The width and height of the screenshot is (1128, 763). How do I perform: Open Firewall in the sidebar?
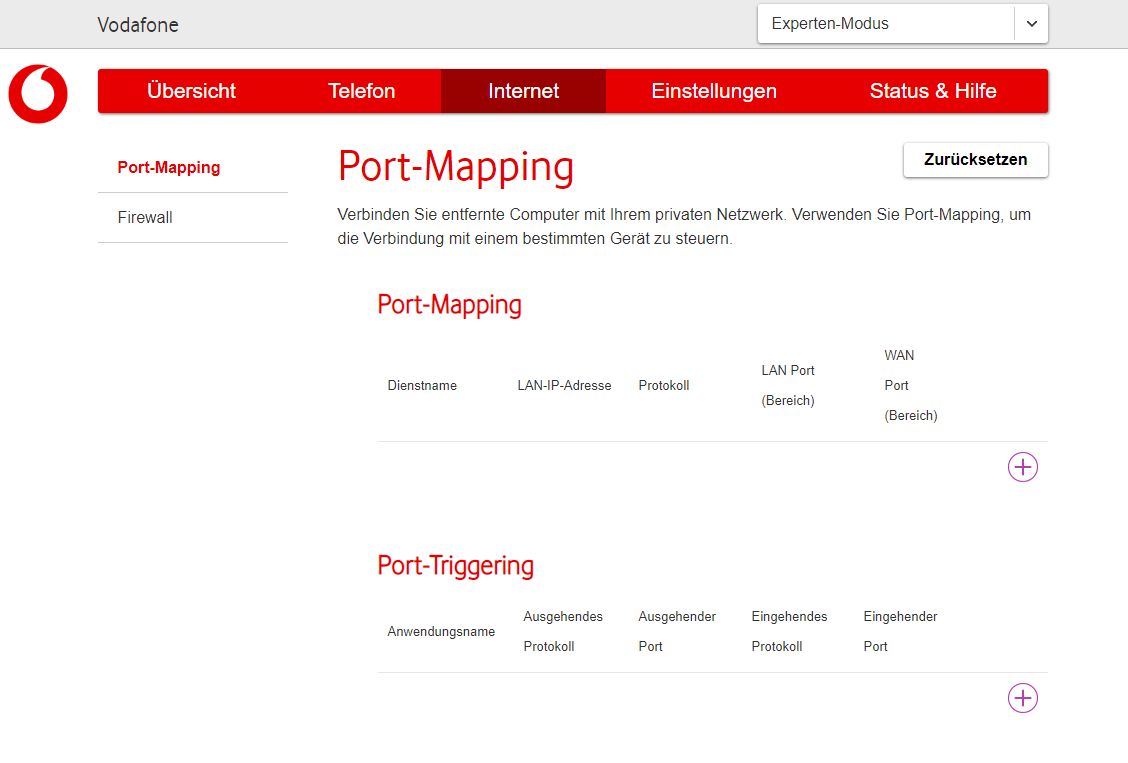click(x=145, y=217)
